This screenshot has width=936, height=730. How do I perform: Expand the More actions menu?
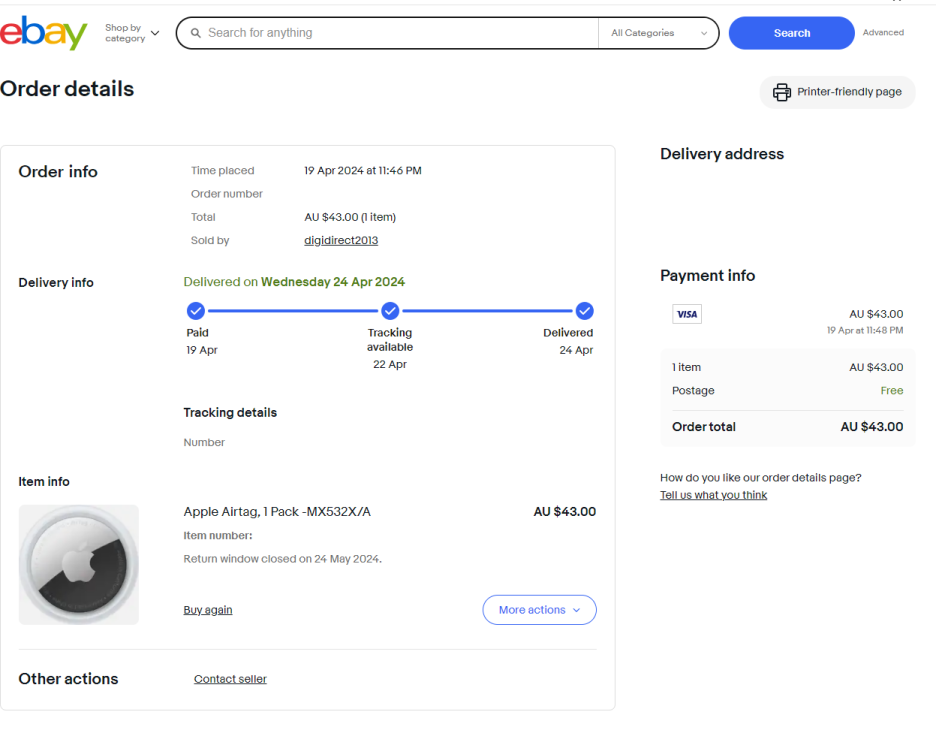click(539, 610)
